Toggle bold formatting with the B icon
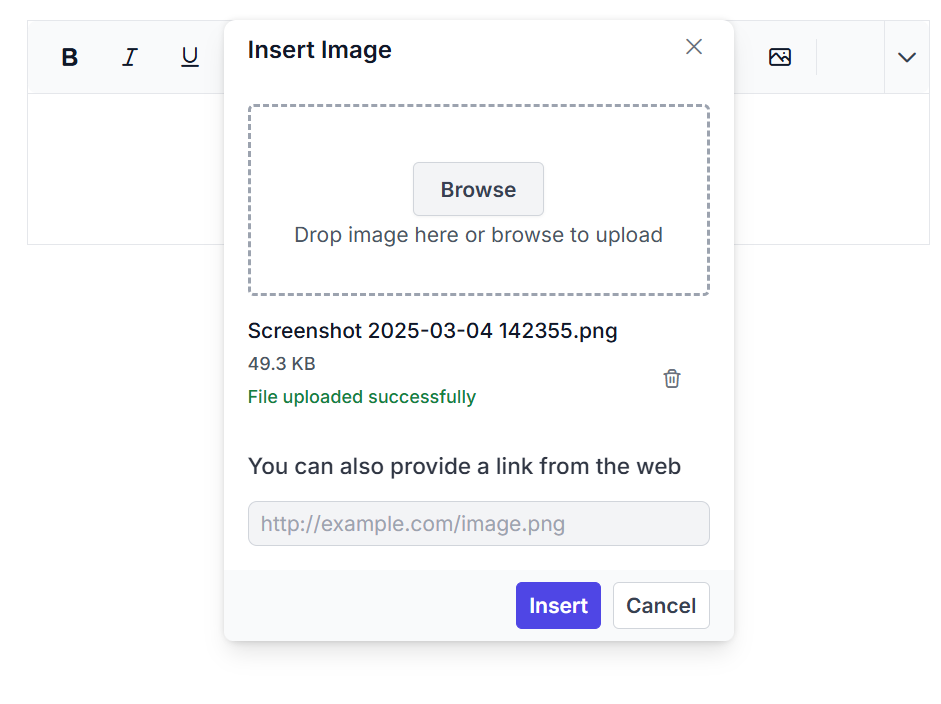This screenshot has height=704, width=941. [x=69, y=57]
